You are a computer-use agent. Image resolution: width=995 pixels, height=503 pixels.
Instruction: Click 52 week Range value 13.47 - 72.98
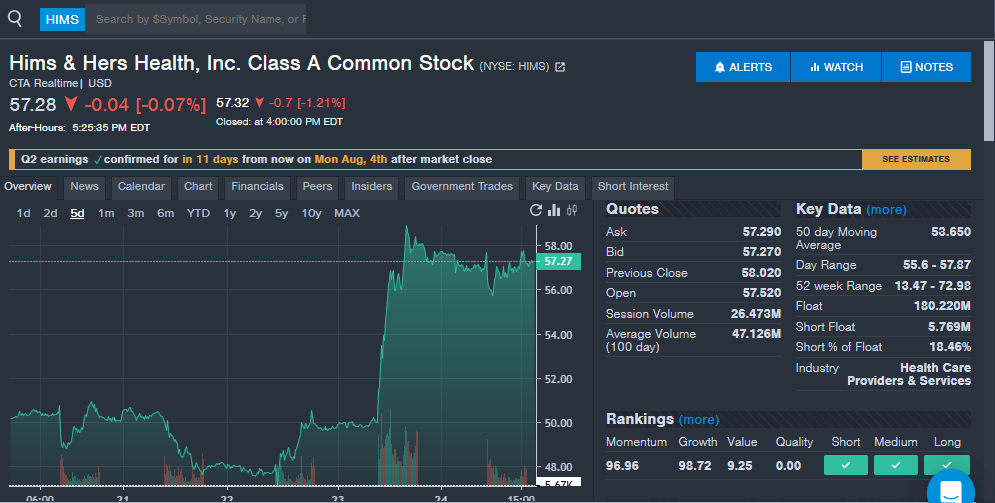point(932,286)
